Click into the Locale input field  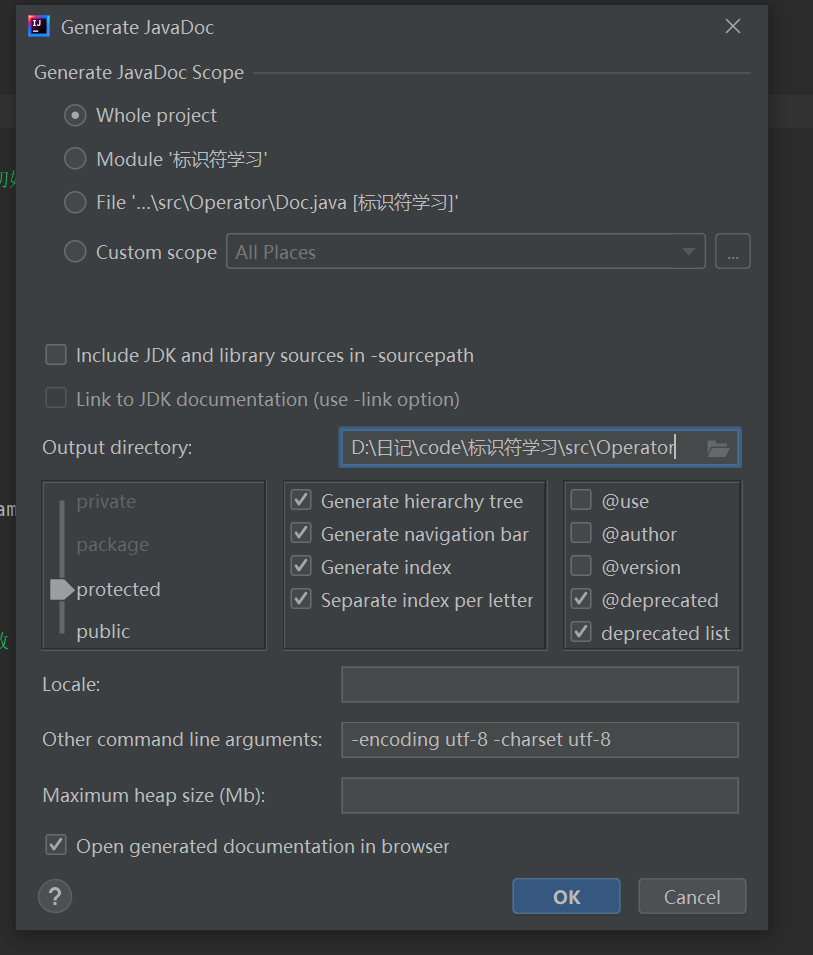[539, 685]
